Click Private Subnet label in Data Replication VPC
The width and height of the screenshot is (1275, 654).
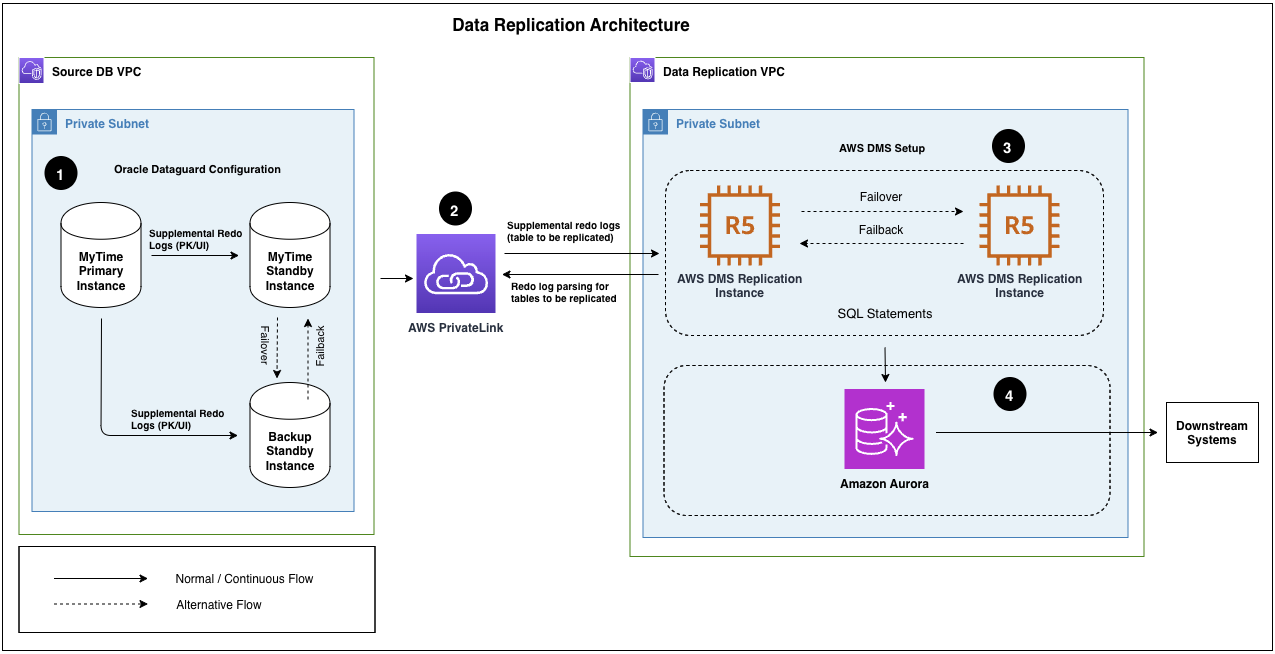[x=718, y=124]
